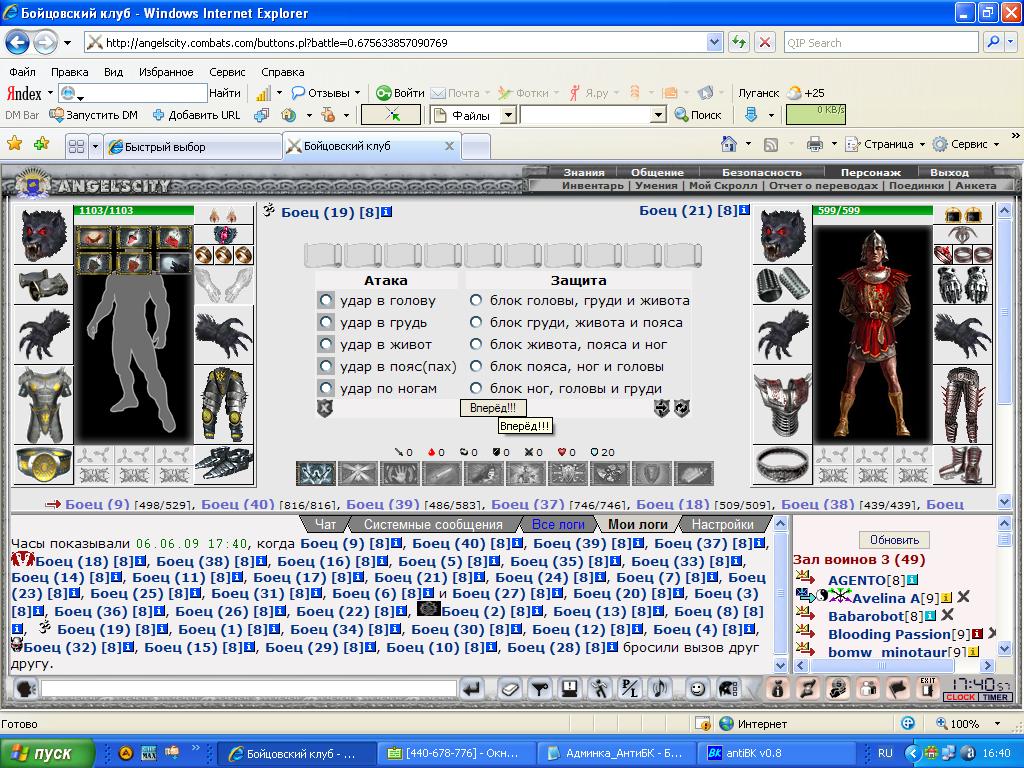The width and height of the screenshot is (1024, 768).
Task: Switch to the Все логи tab
Action: click(x=558, y=524)
